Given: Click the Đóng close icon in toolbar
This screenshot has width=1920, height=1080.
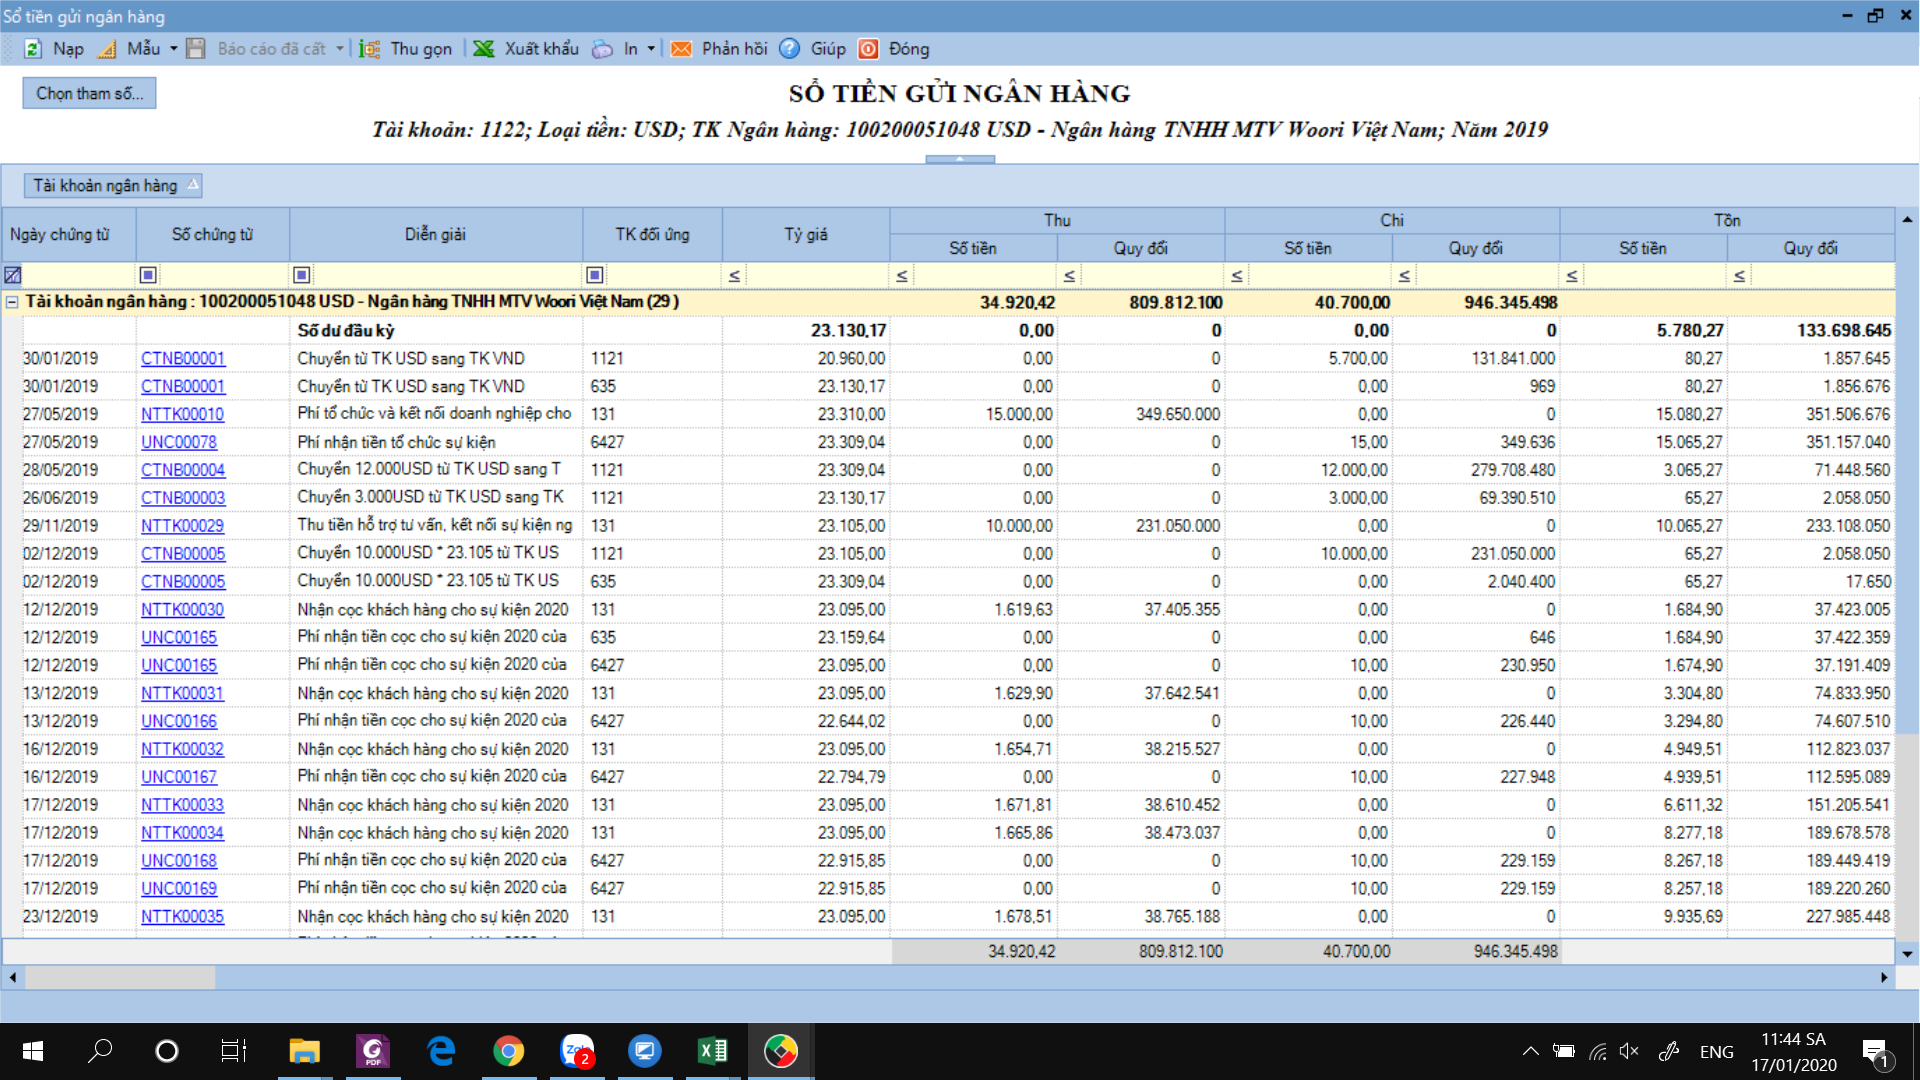Looking at the screenshot, I should 869,49.
